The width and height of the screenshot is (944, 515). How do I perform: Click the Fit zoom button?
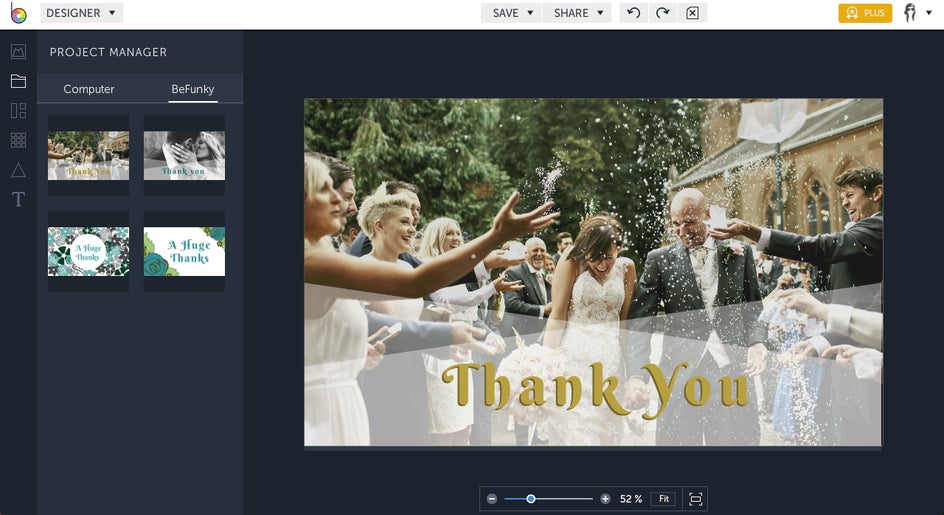663,499
